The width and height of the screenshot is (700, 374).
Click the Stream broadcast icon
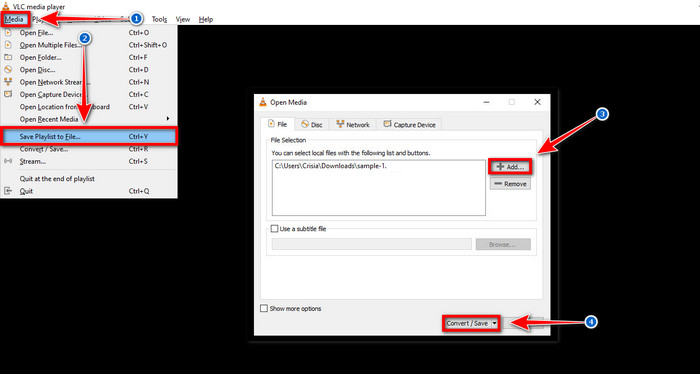coord(8,161)
